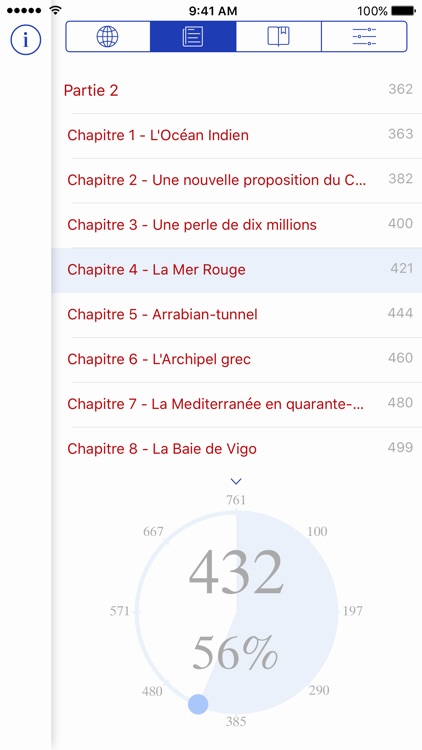Tap the info icon
Viewport: 422px width, 750px height.
26,40
